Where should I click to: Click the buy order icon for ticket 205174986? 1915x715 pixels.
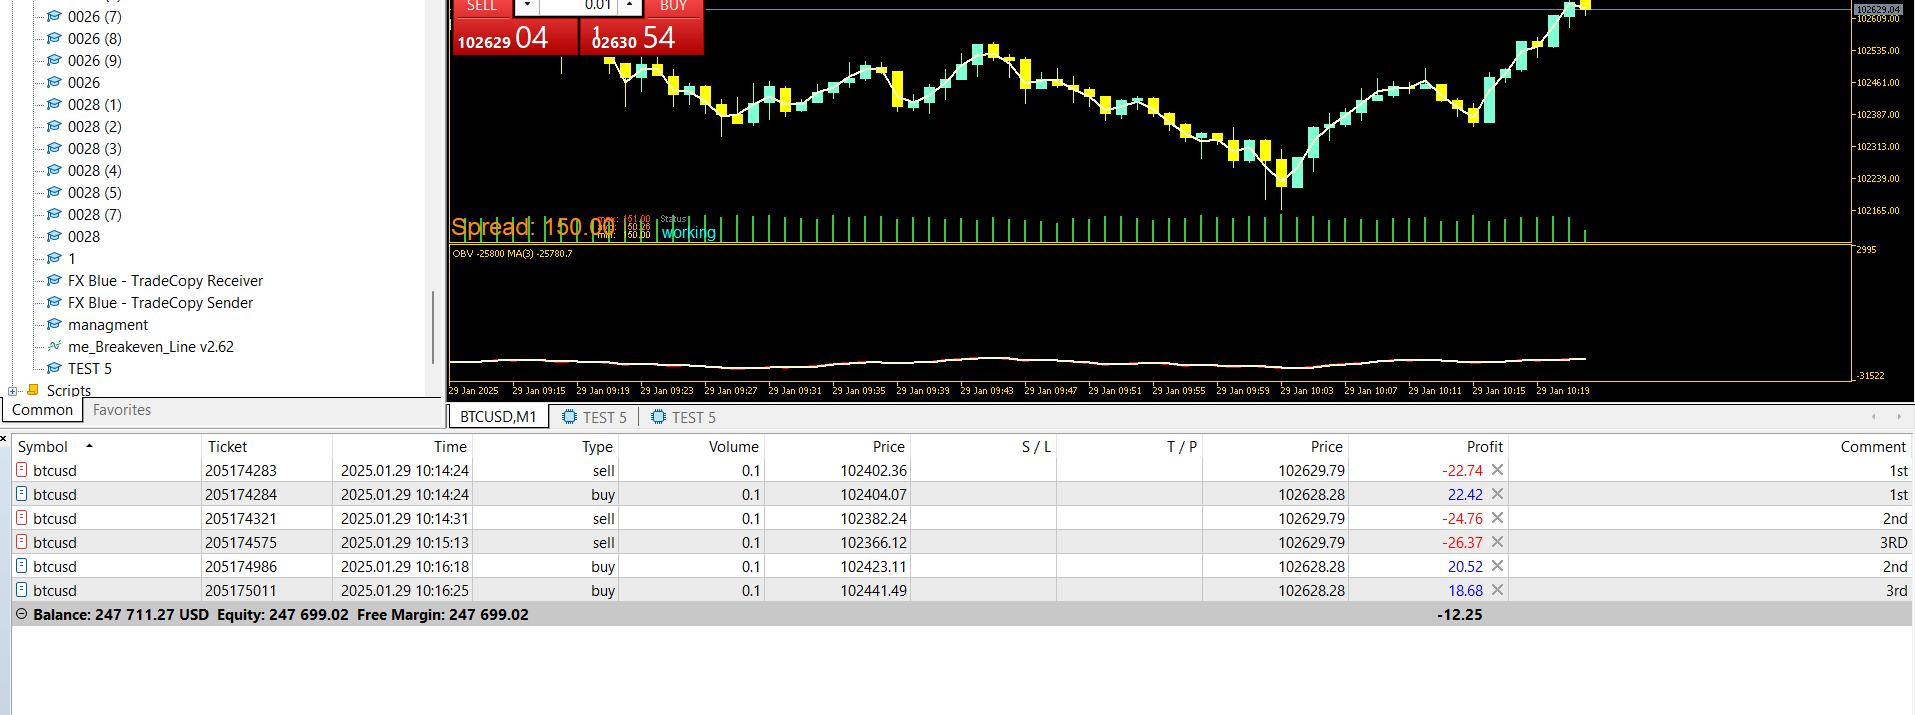pyautogui.click(x=22, y=566)
